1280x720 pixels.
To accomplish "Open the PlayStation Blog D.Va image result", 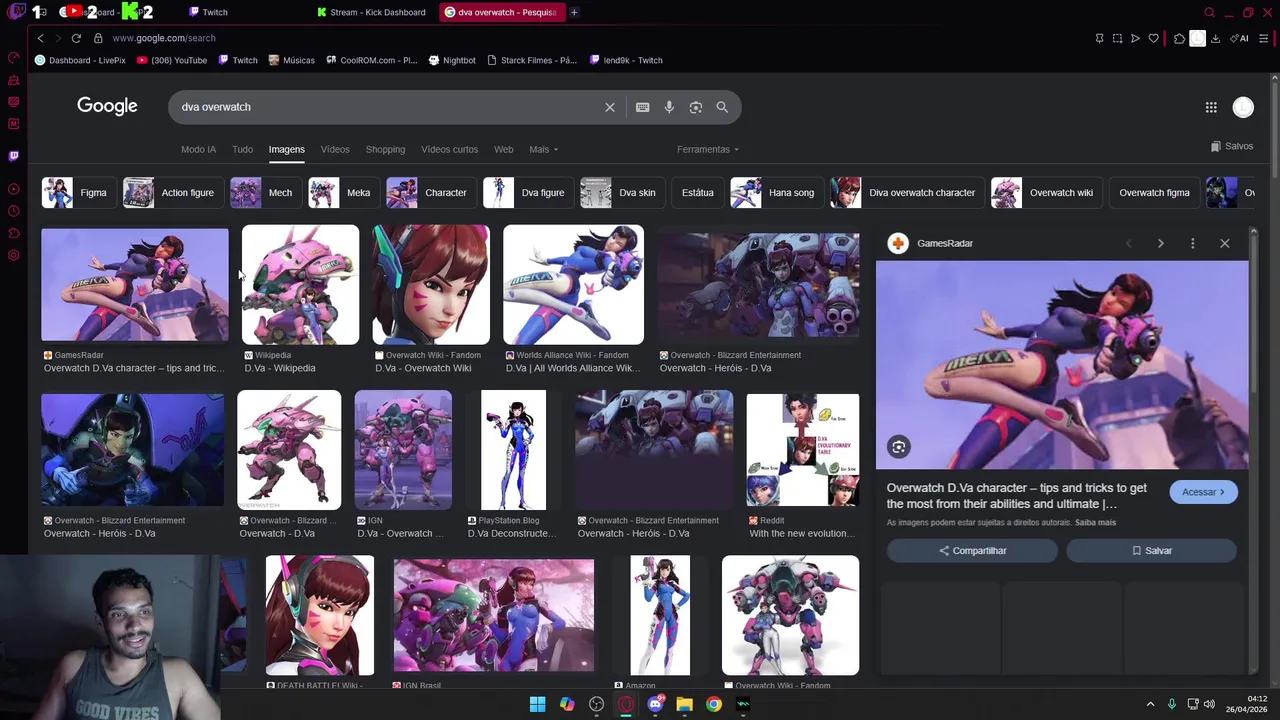I will click(513, 450).
